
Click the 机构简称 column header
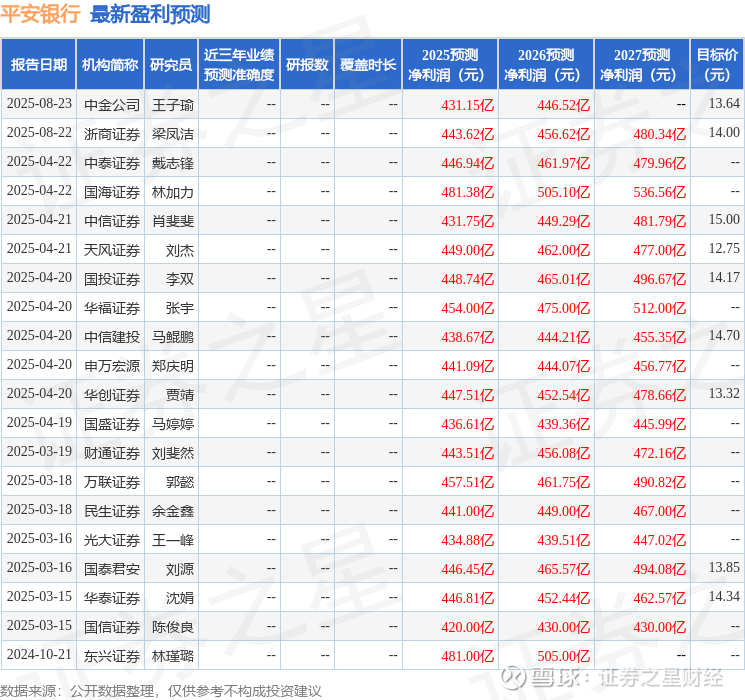(x=110, y=65)
